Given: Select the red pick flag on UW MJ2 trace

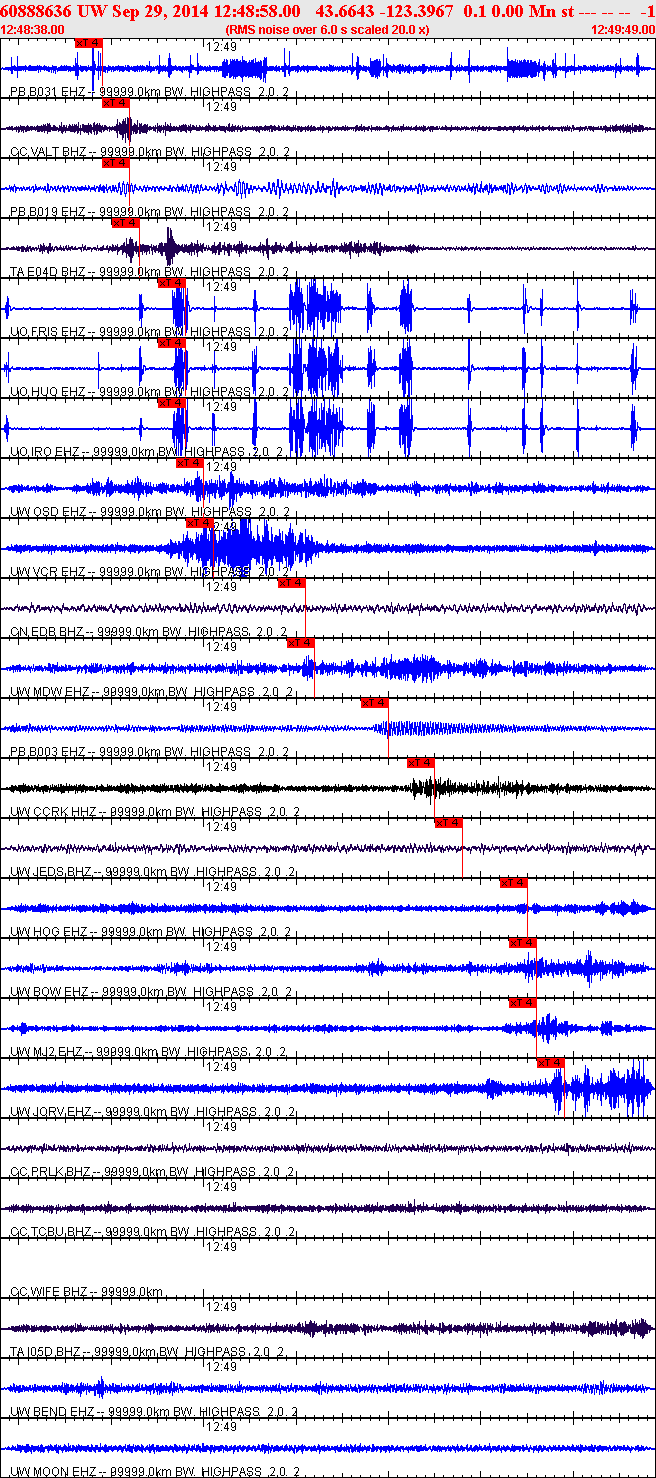Looking at the screenshot, I should (x=523, y=1003).
